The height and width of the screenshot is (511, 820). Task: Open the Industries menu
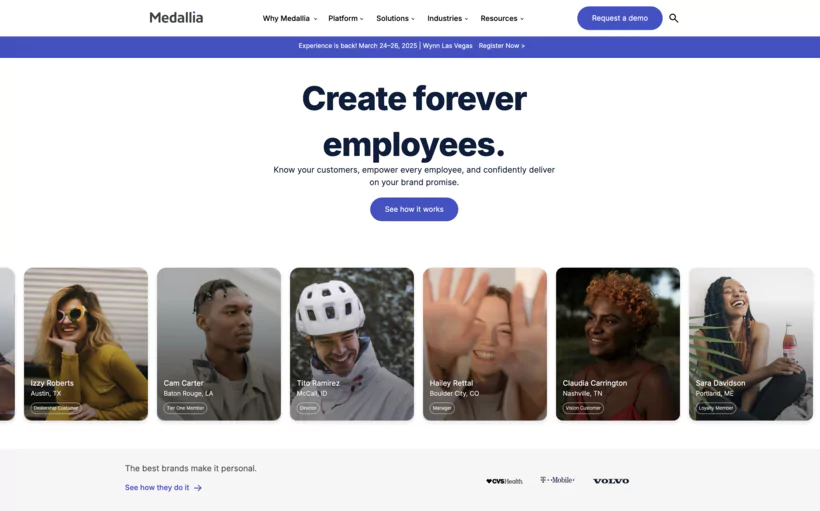click(x=448, y=18)
